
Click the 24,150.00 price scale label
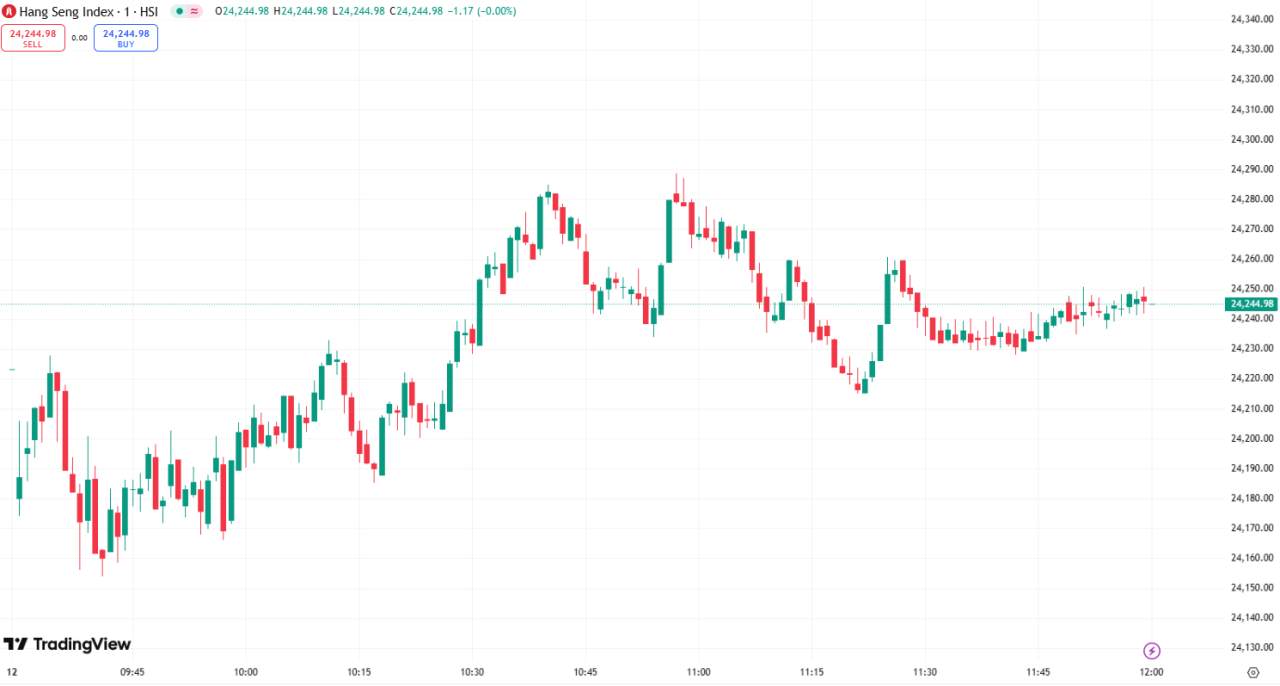click(x=1252, y=588)
